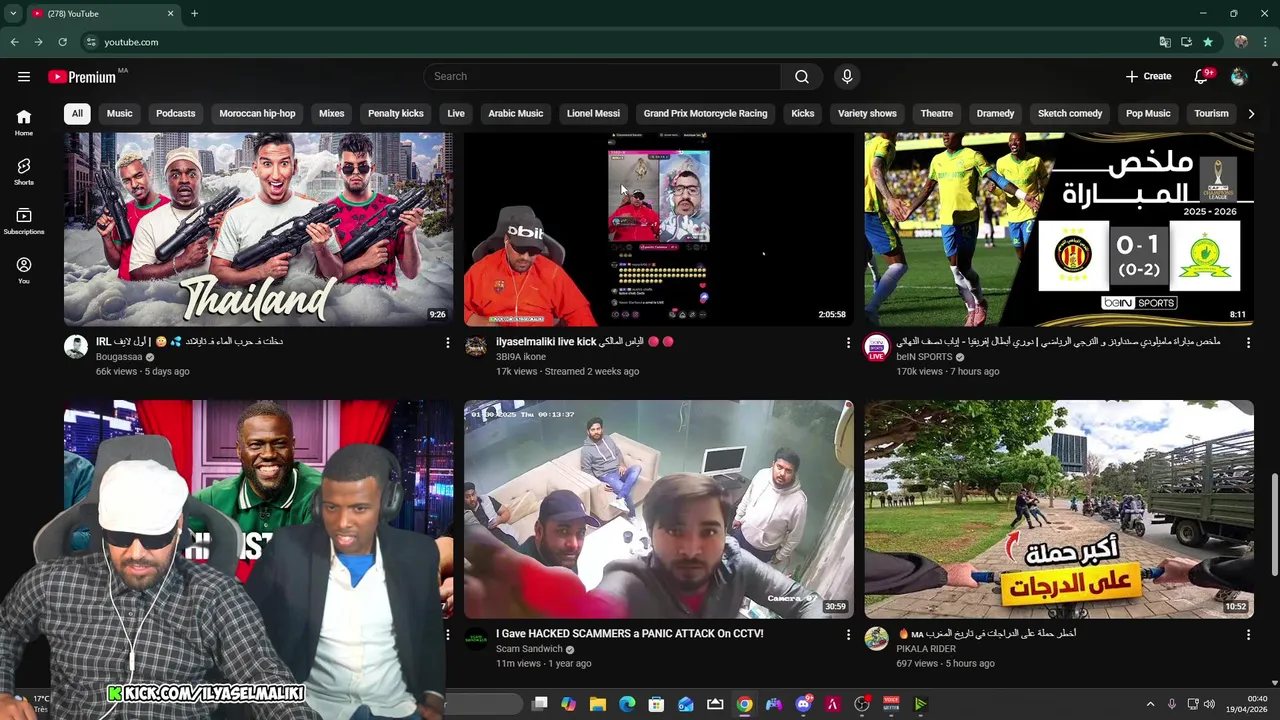Select the Tourism chip

pos(1211,113)
